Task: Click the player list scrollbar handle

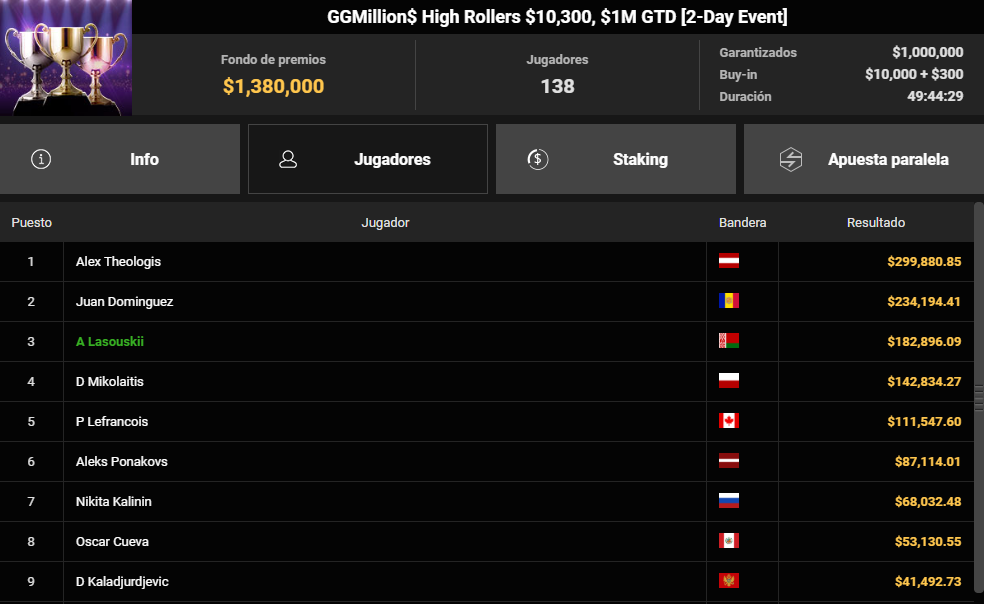Action: [978, 398]
